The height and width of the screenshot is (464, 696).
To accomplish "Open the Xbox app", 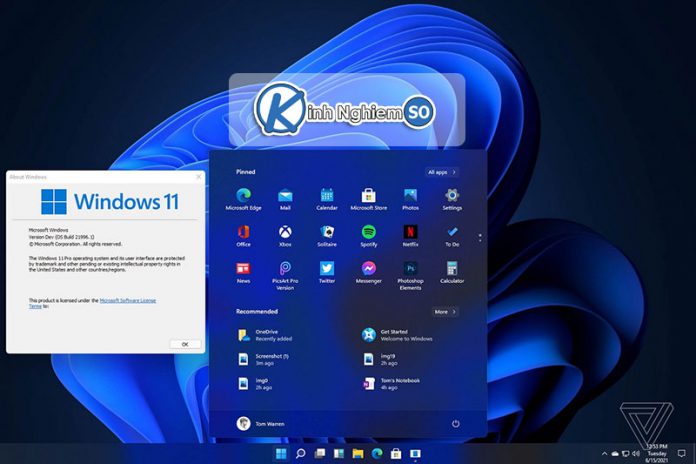I will [x=285, y=236].
